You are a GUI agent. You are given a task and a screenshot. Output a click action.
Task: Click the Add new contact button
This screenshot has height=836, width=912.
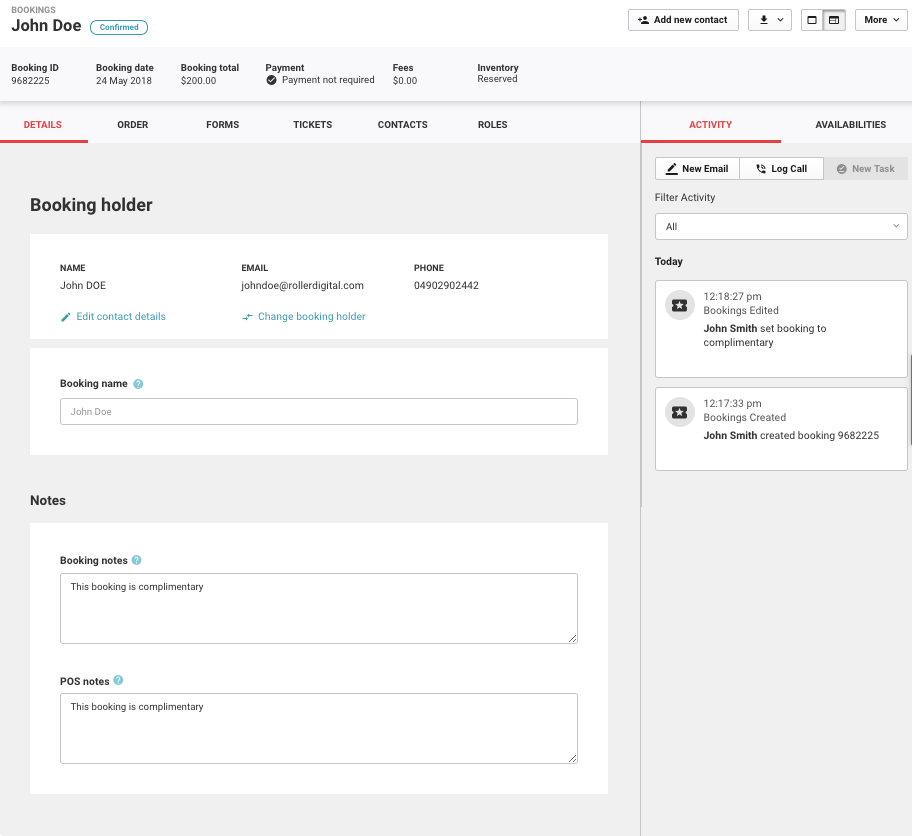(683, 20)
